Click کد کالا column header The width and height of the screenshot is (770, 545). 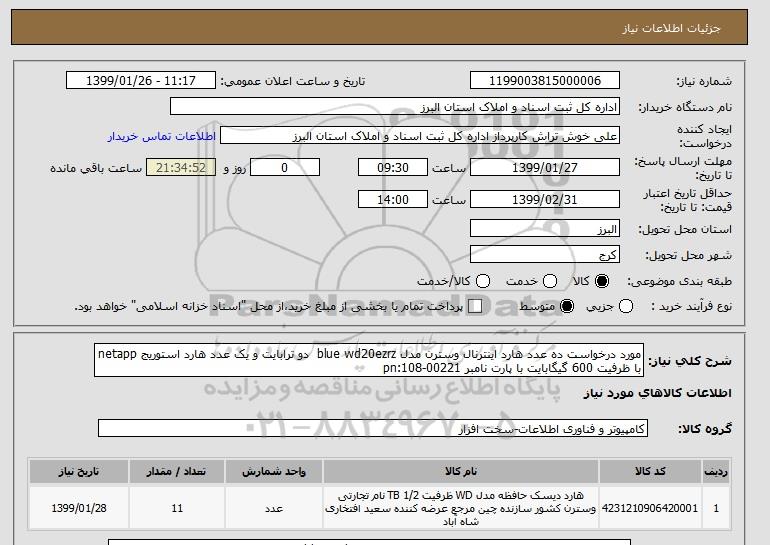click(650, 471)
